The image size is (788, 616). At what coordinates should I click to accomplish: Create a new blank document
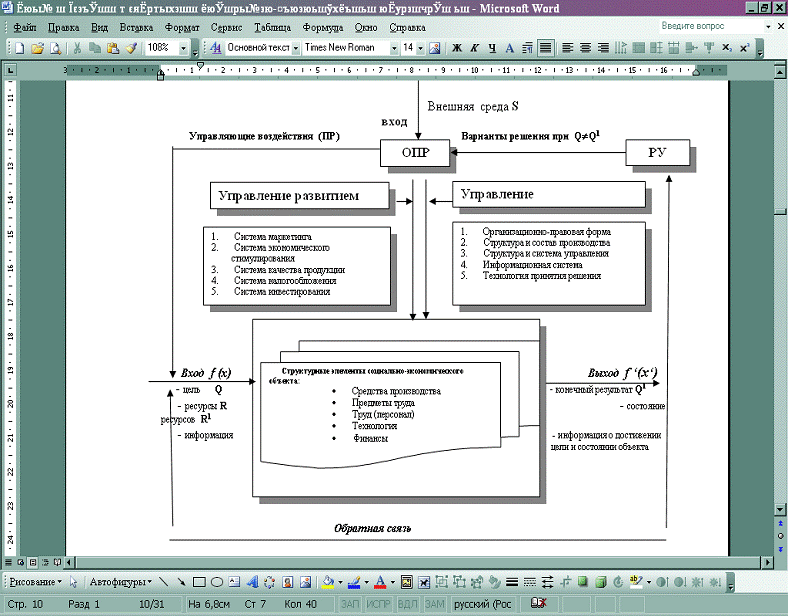[x=19, y=48]
